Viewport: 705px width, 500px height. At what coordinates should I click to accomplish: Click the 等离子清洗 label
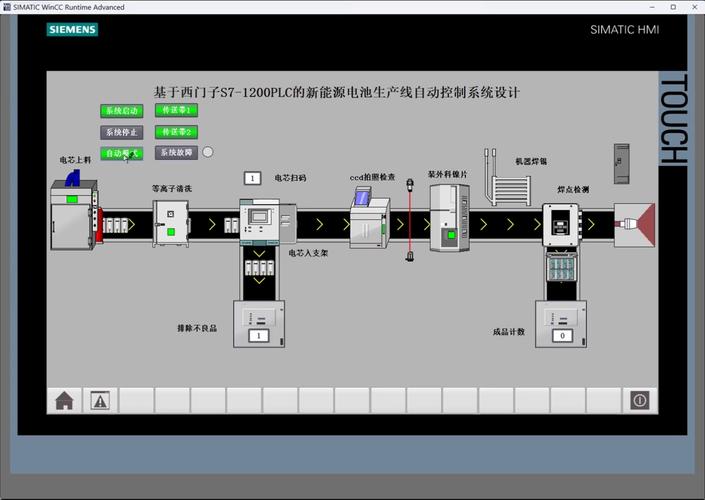pyautogui.click(x=172, y=188)
